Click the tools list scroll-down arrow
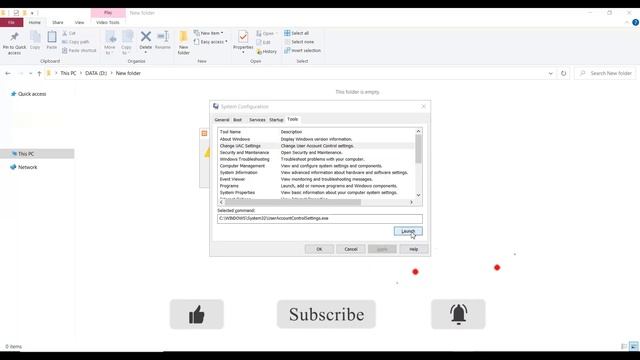 418,195
